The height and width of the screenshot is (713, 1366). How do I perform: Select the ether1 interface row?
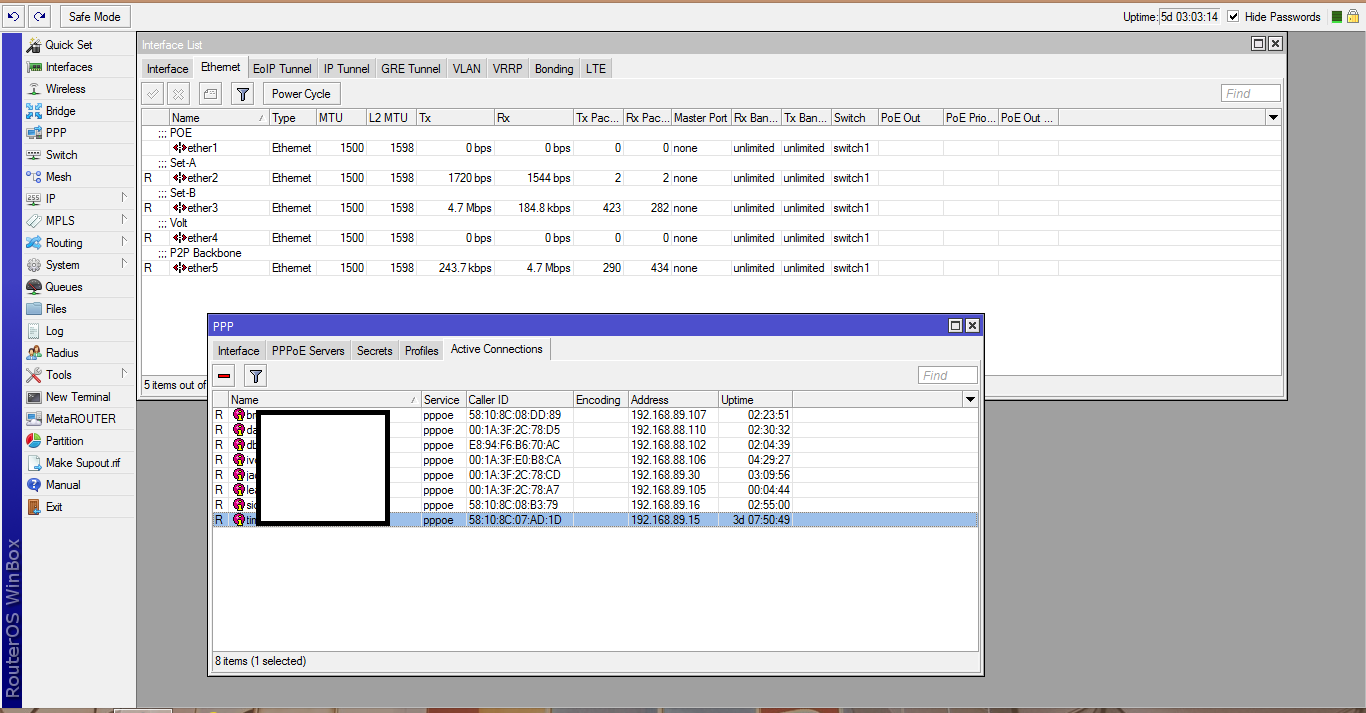click(x=711, y=148)
